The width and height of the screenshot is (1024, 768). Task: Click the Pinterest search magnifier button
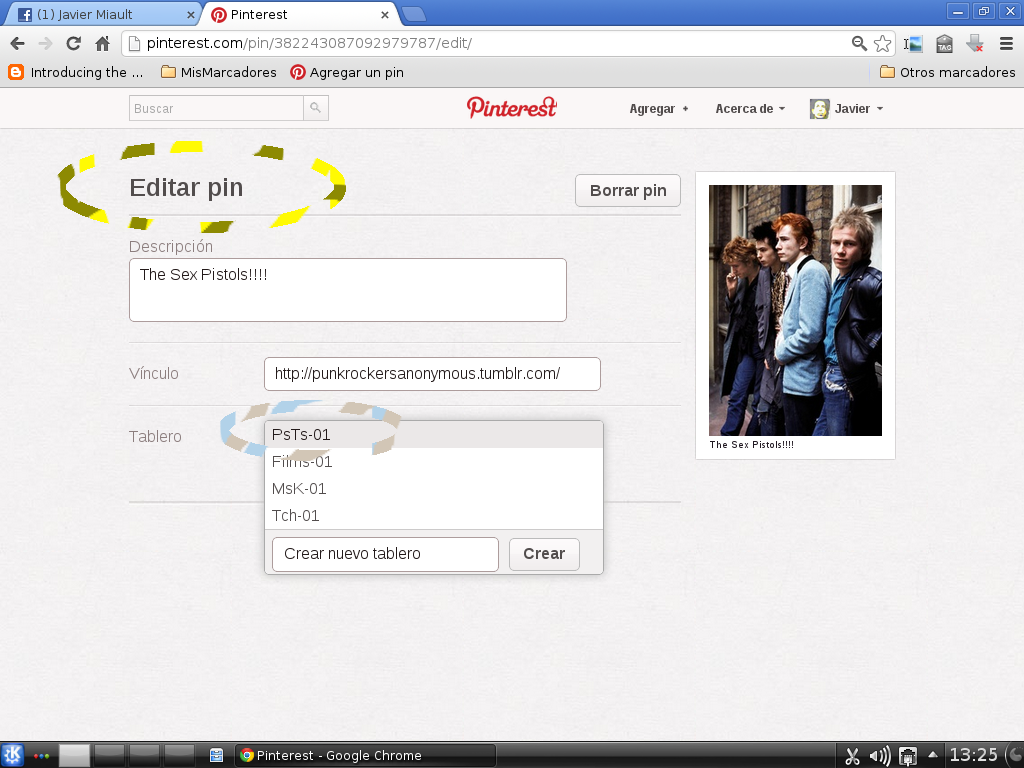click(x=315, y=108)
